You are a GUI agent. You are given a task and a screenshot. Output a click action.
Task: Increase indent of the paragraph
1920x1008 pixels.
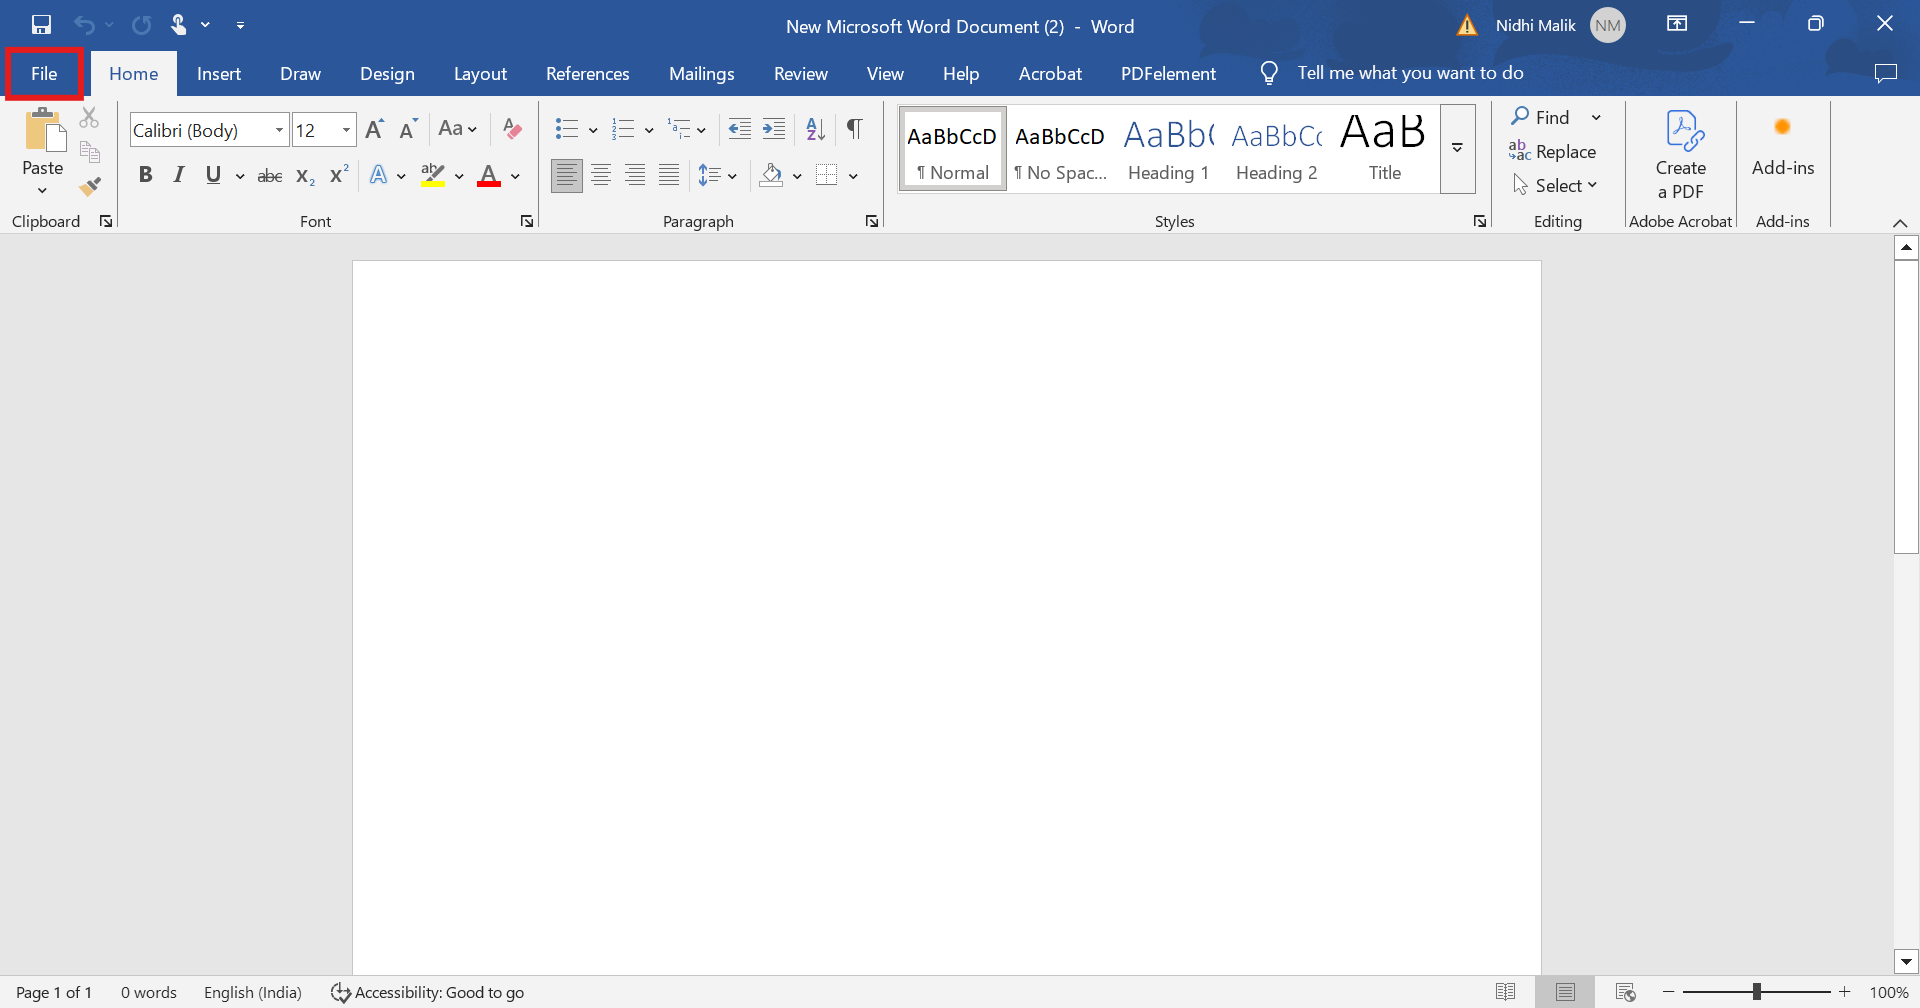(774, 129)
